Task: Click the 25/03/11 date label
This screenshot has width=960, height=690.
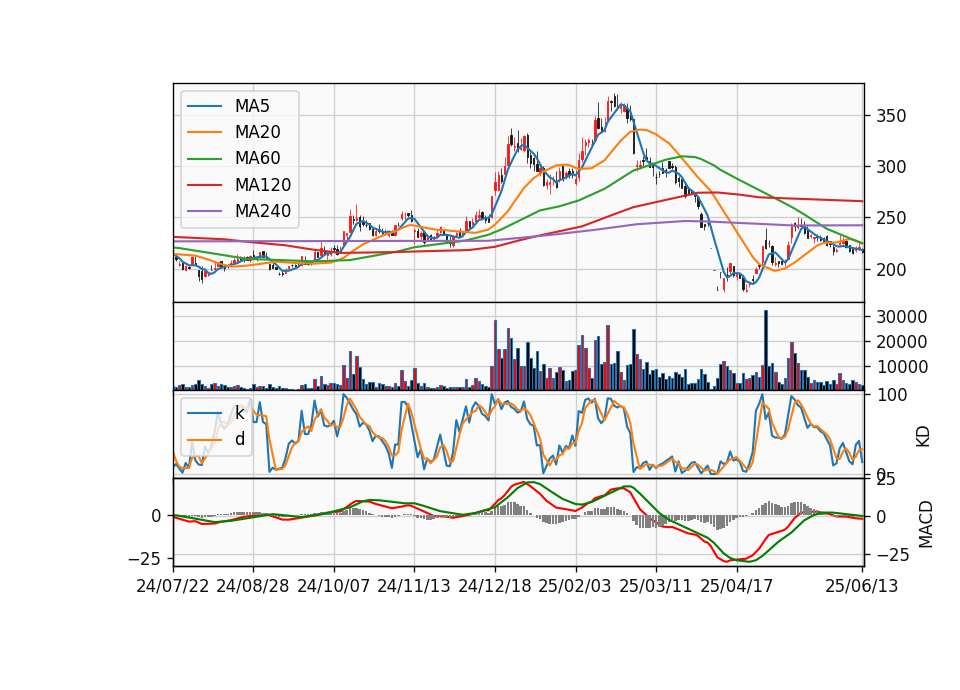Action: 656,586
